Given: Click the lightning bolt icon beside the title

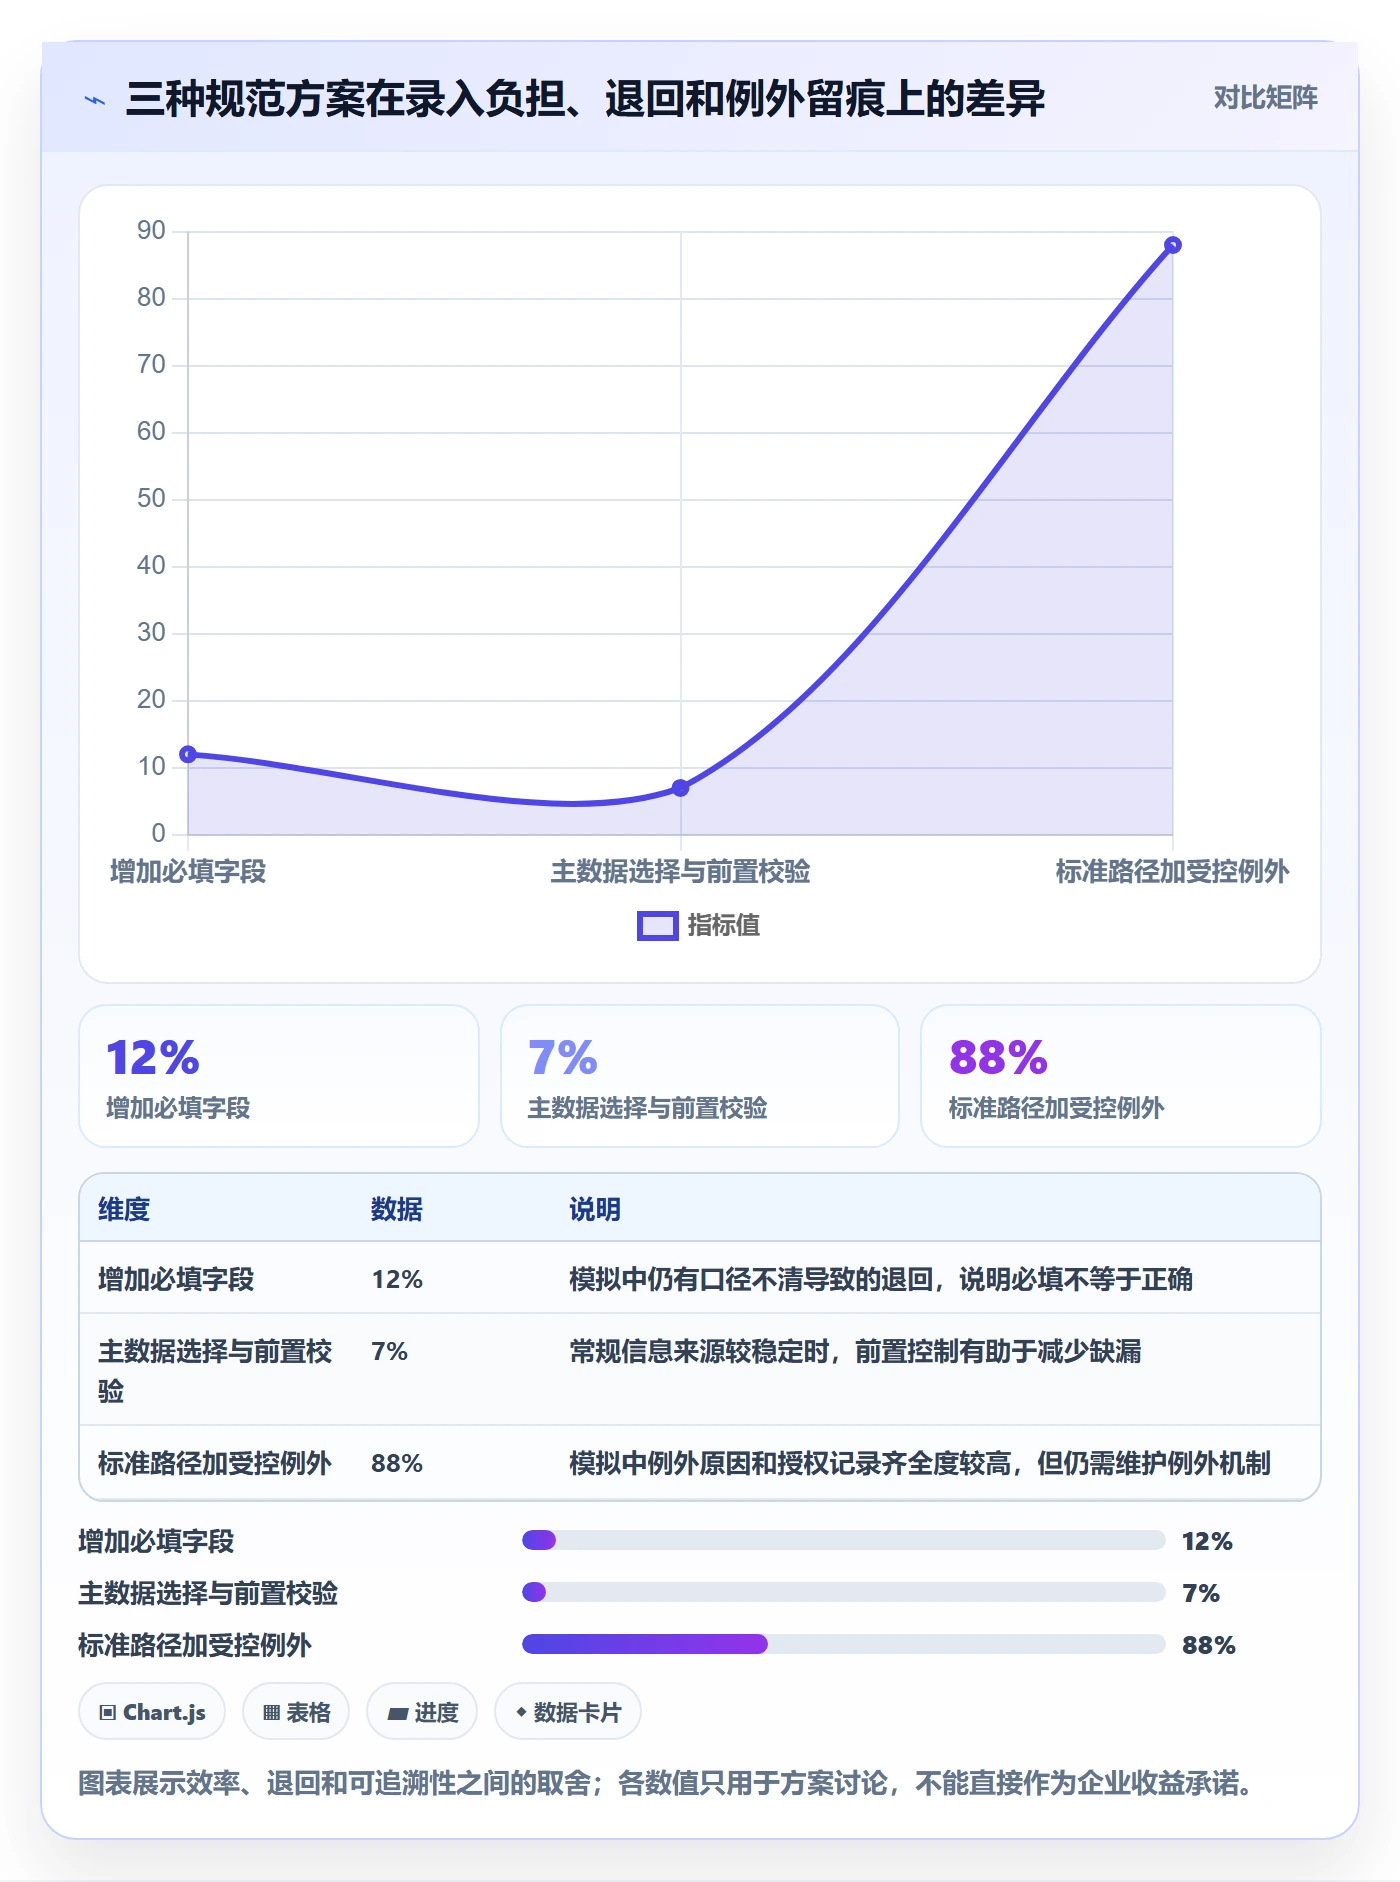Looking at the screenshot, I should click(x=95, y=100).
